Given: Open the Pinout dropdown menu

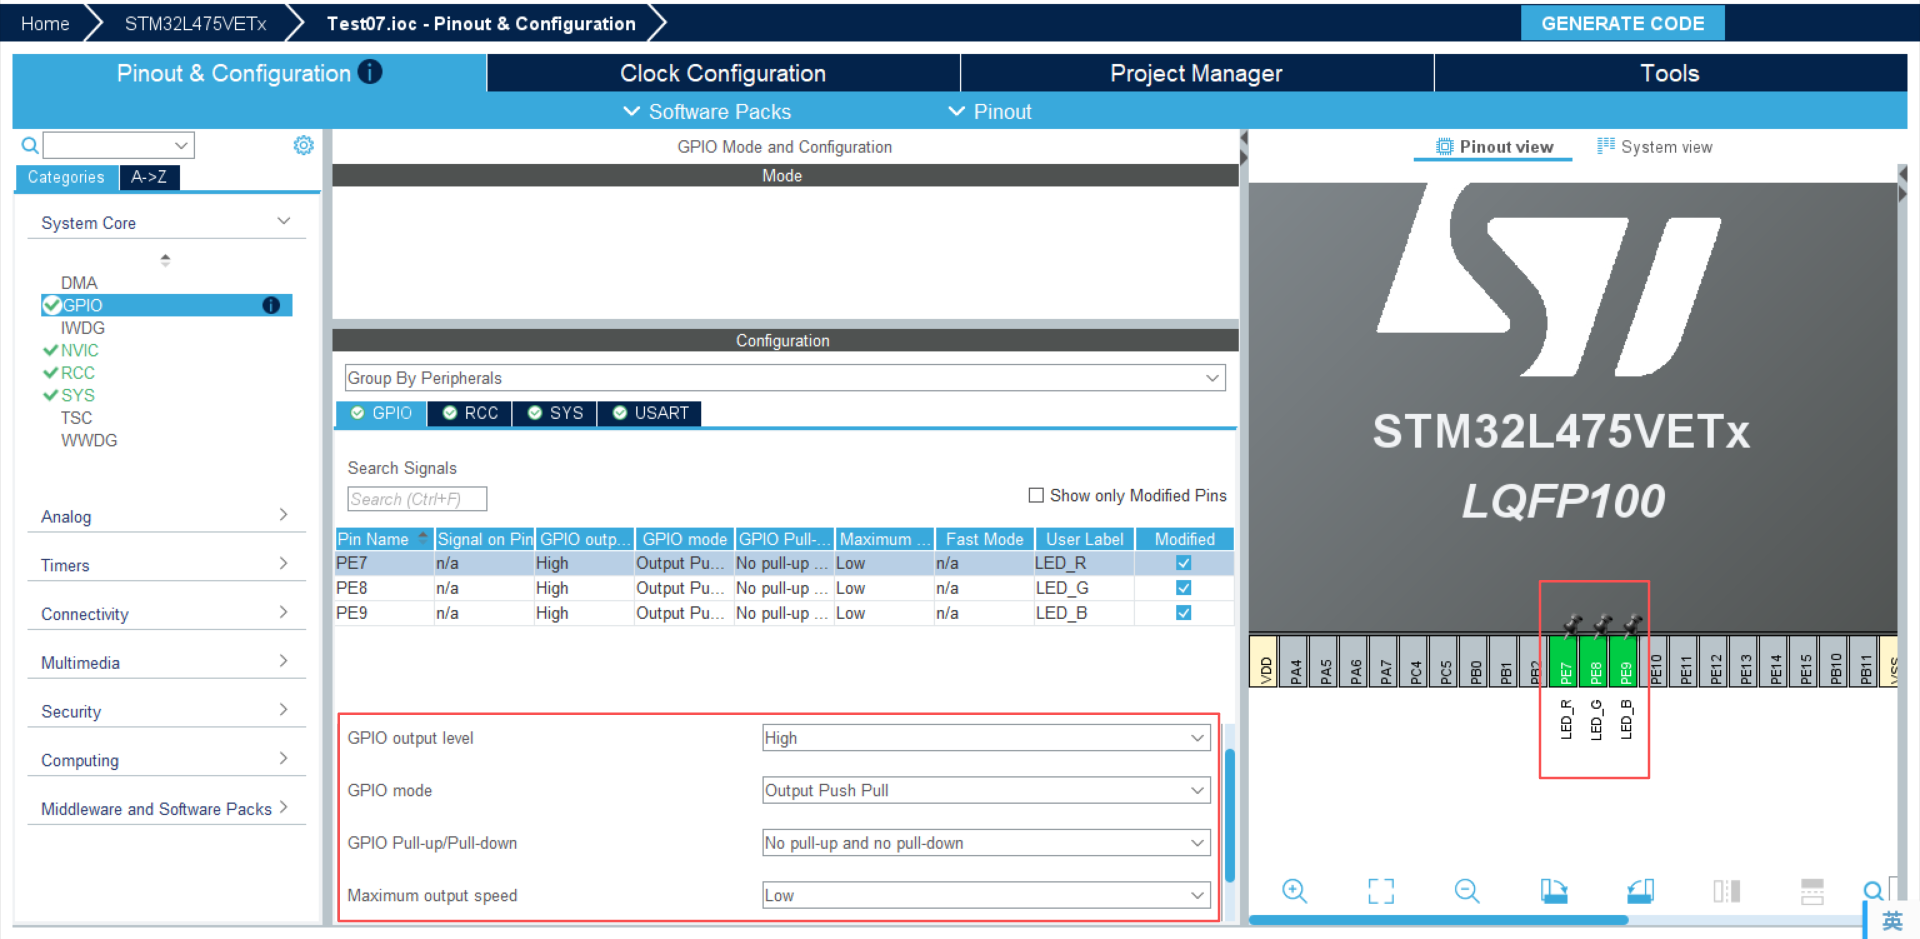Looking at the screenshot, I should tap(989, 111).
